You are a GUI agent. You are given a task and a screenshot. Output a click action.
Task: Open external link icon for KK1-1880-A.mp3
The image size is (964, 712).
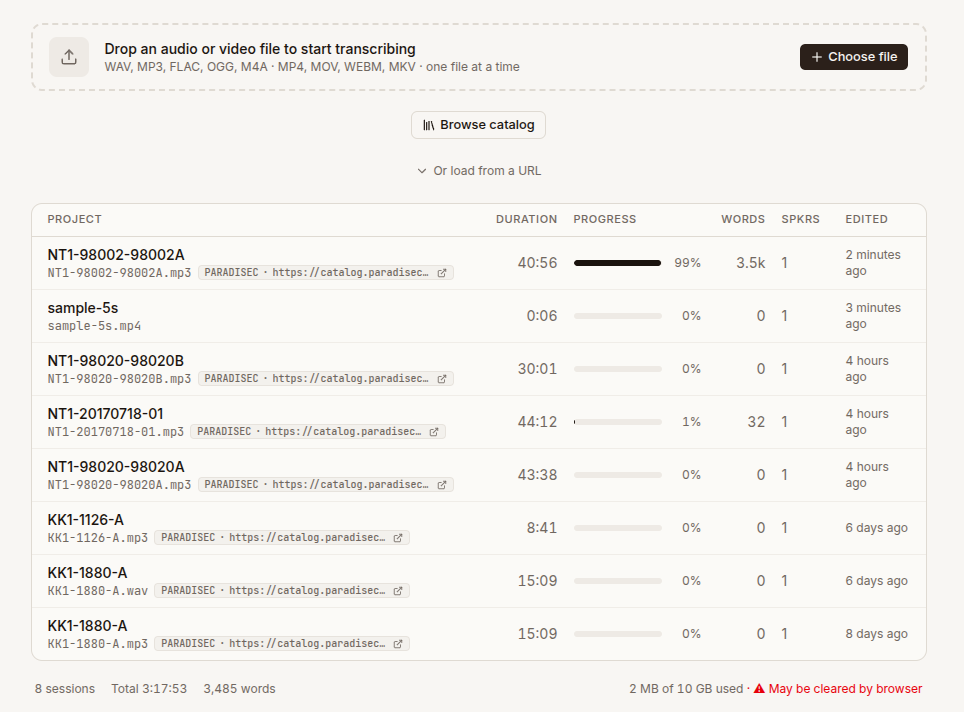pos(398,644)
